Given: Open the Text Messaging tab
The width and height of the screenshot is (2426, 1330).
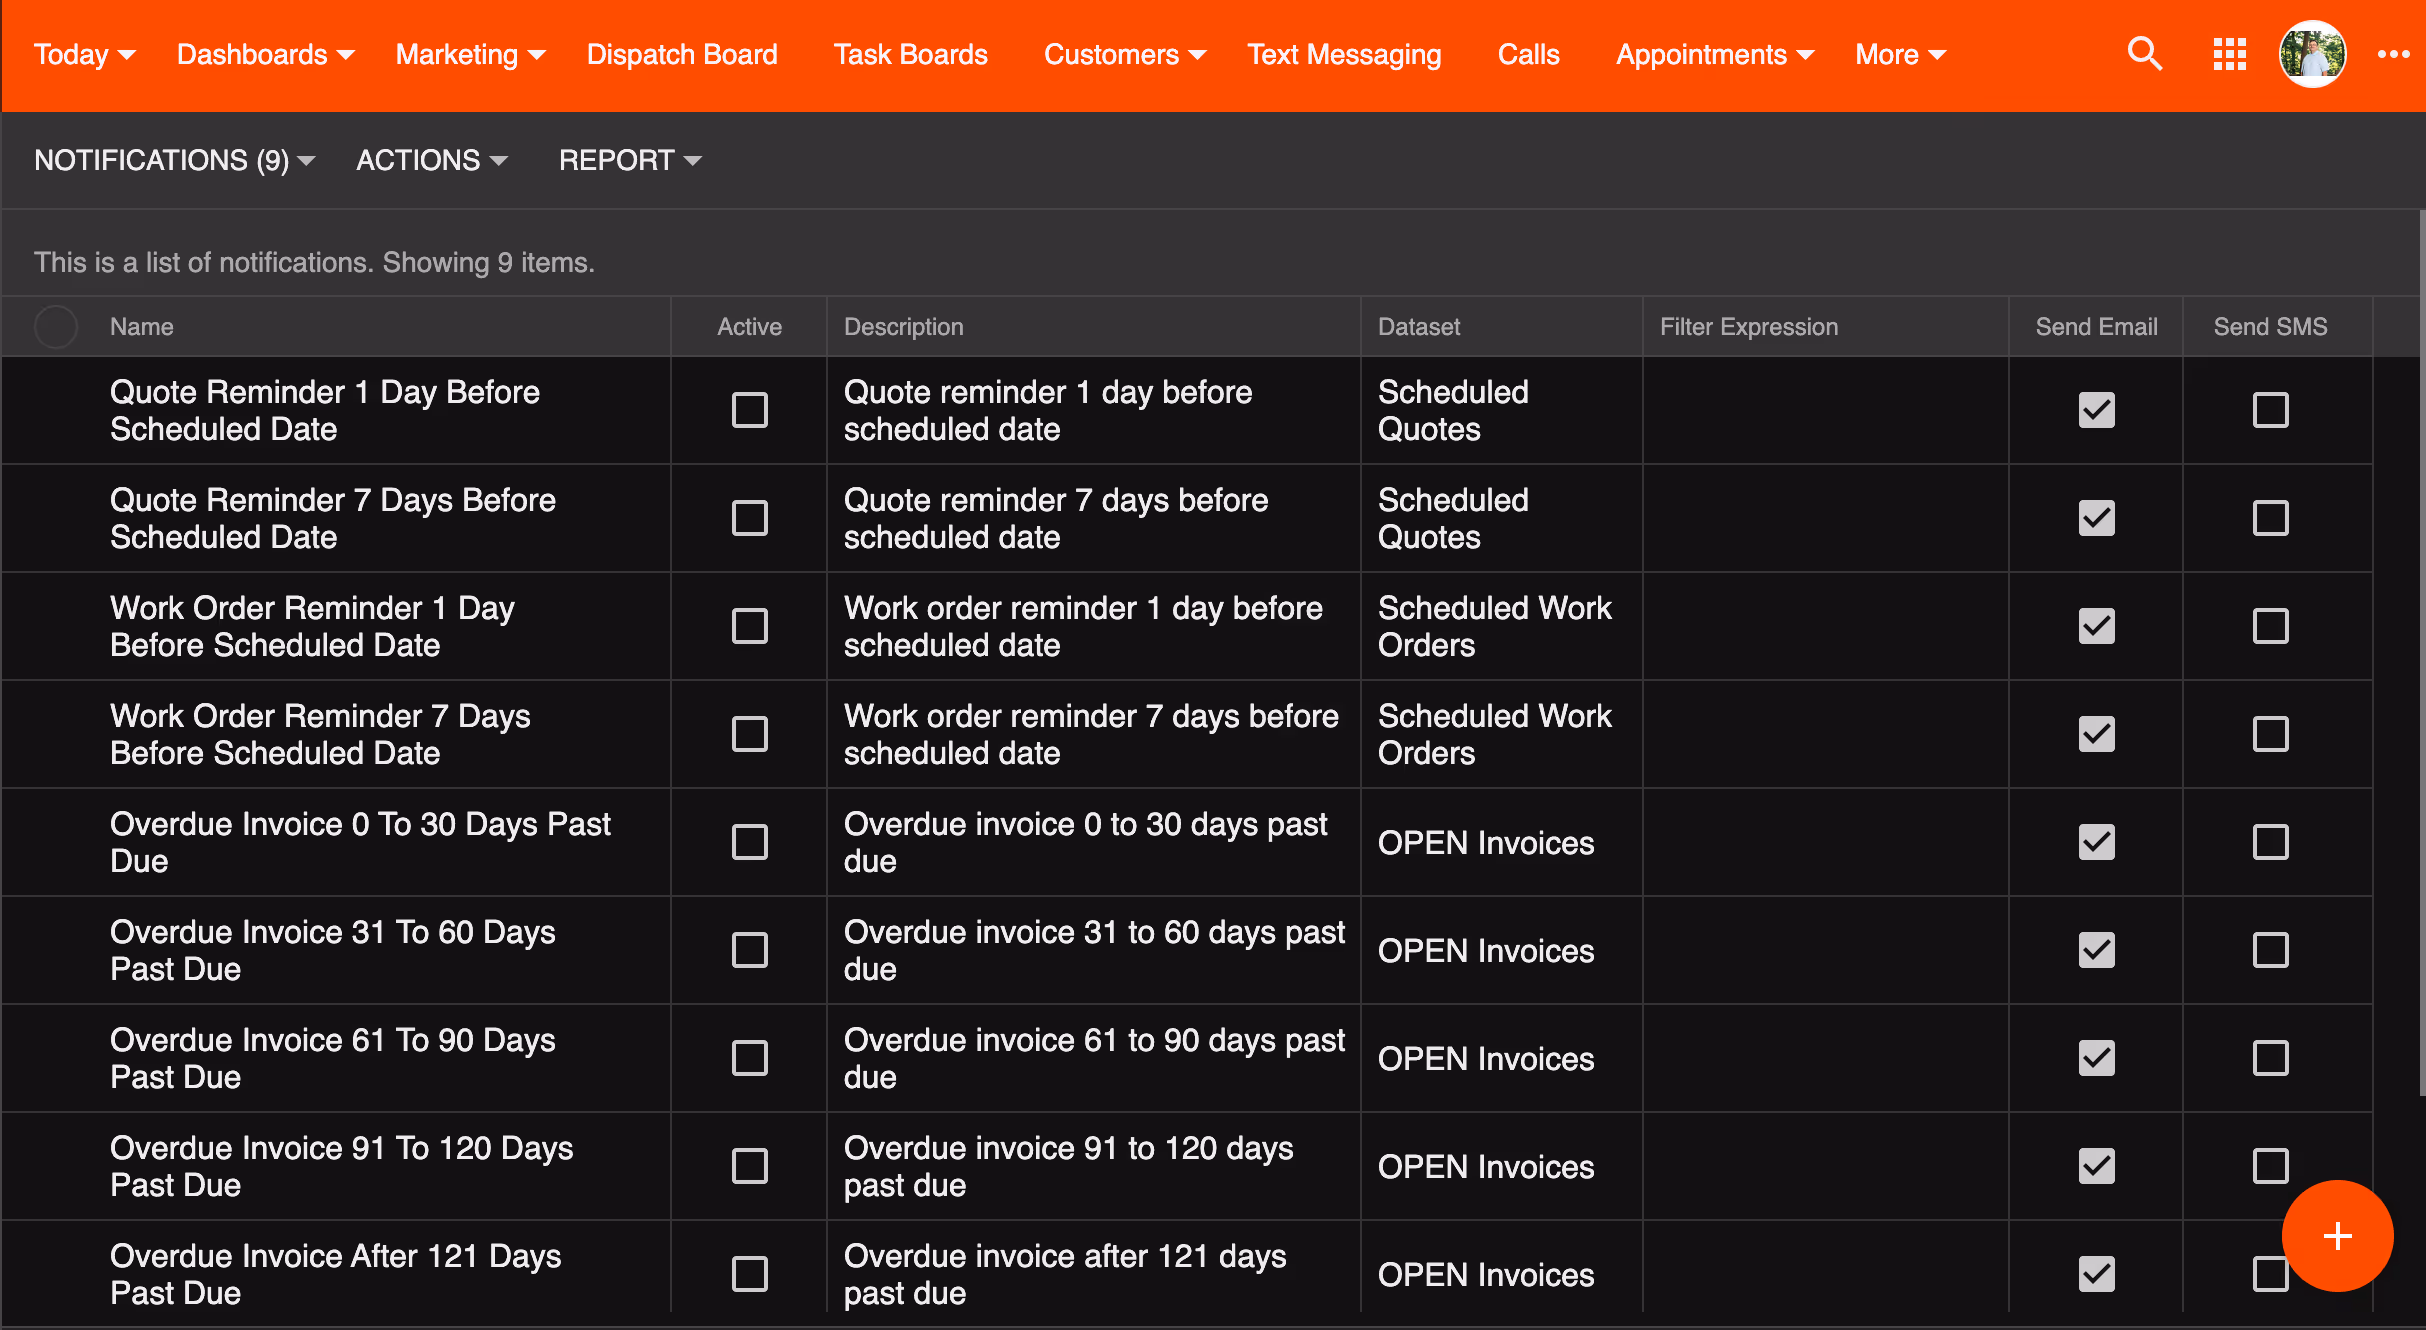Looking at the screenshot, I should coord(1343,54).
